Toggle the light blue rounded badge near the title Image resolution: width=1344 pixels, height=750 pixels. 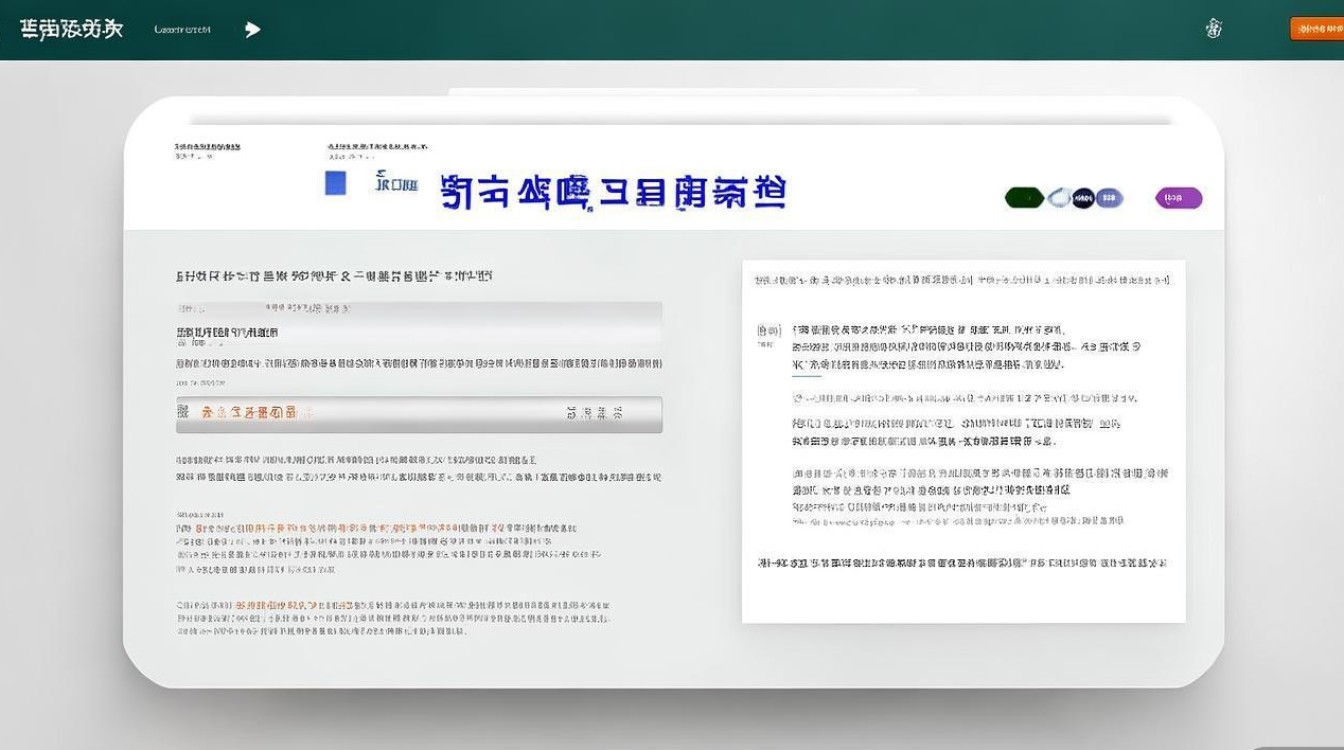pyautogui.click(x=1108, y=198)
